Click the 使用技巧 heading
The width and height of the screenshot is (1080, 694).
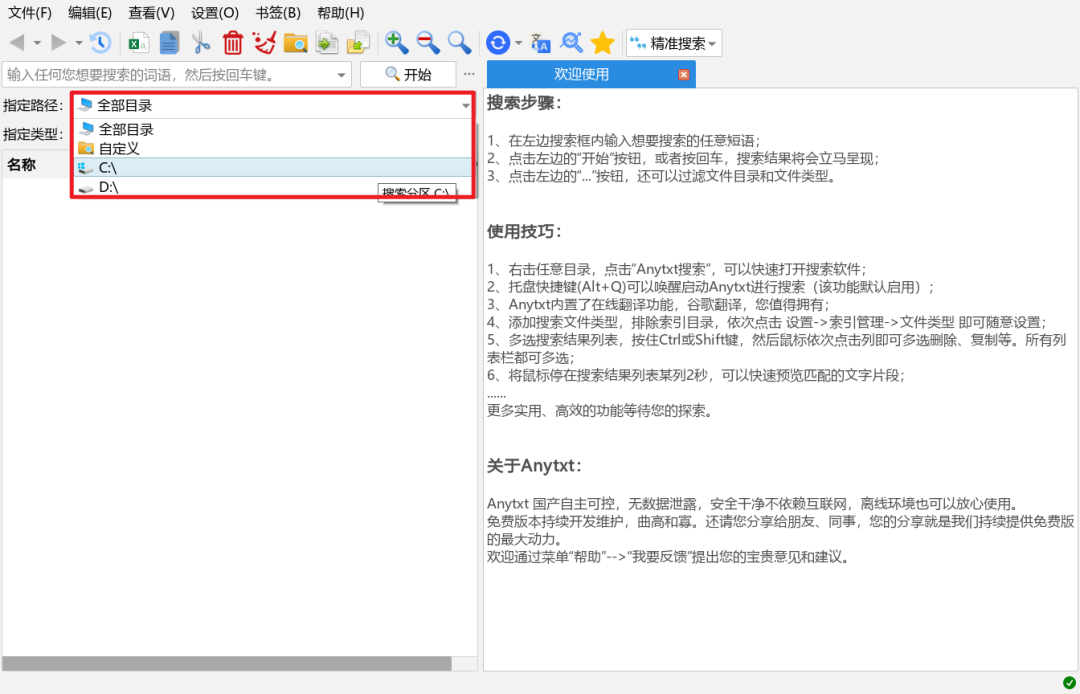pos(525,231)
